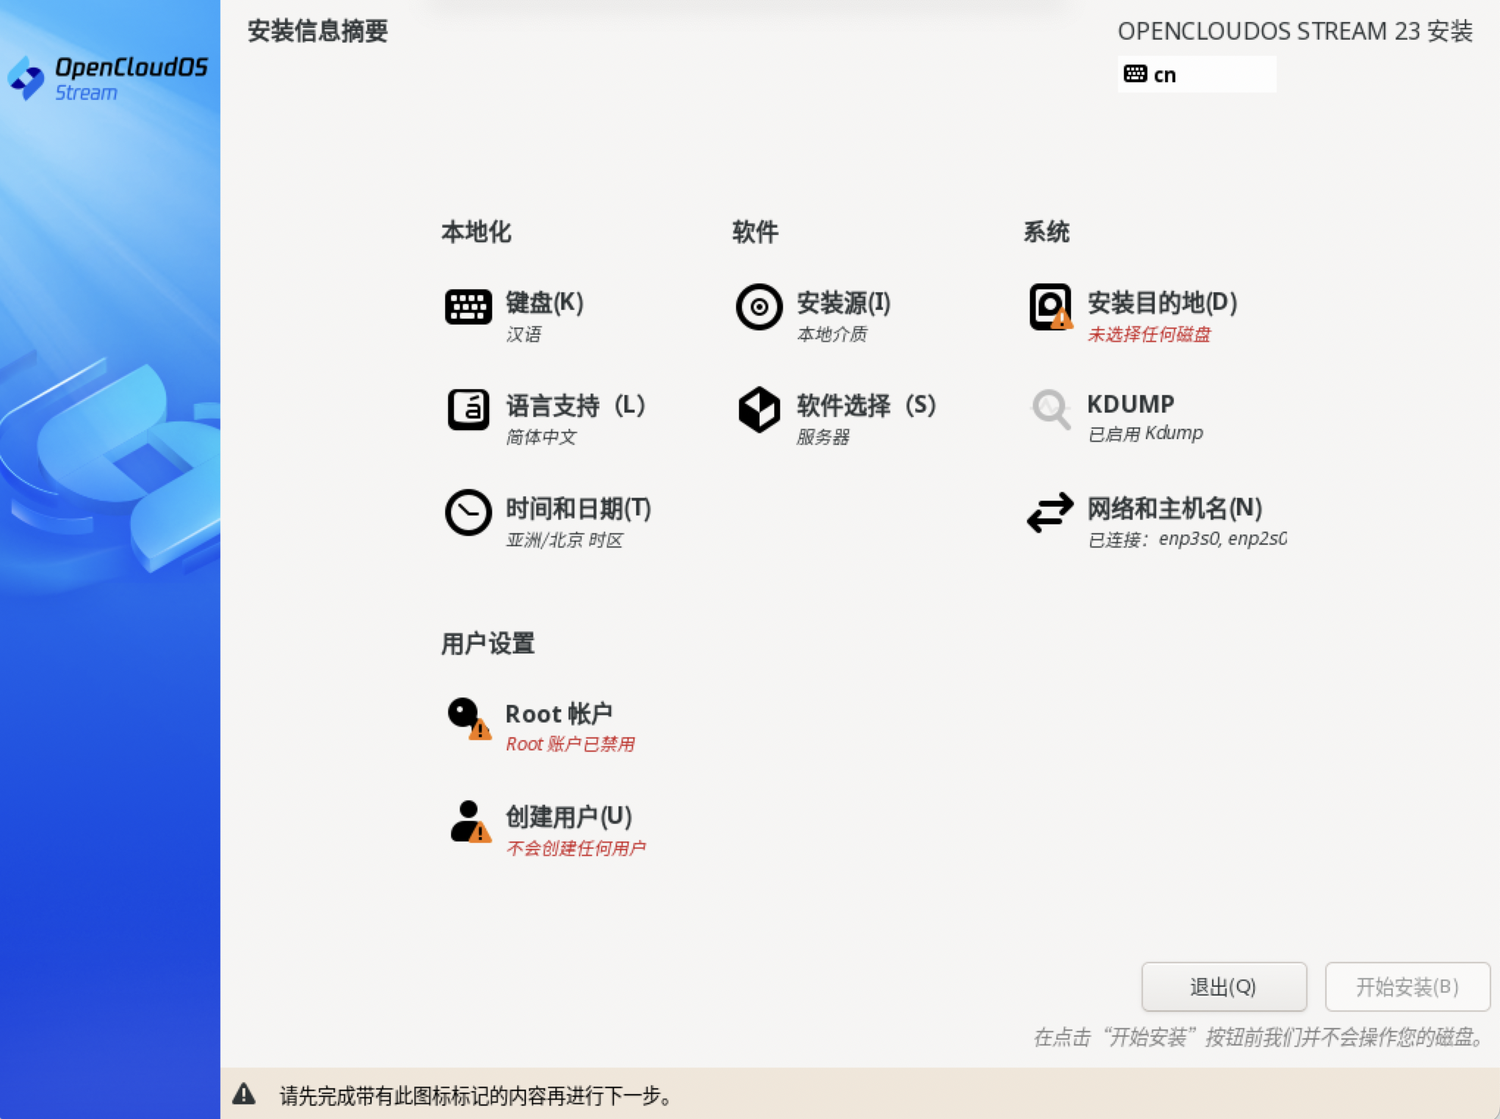Click the 开始安装(B) begin installation button
The height and width of the screenshot is (1119, 1500).
1407,987
